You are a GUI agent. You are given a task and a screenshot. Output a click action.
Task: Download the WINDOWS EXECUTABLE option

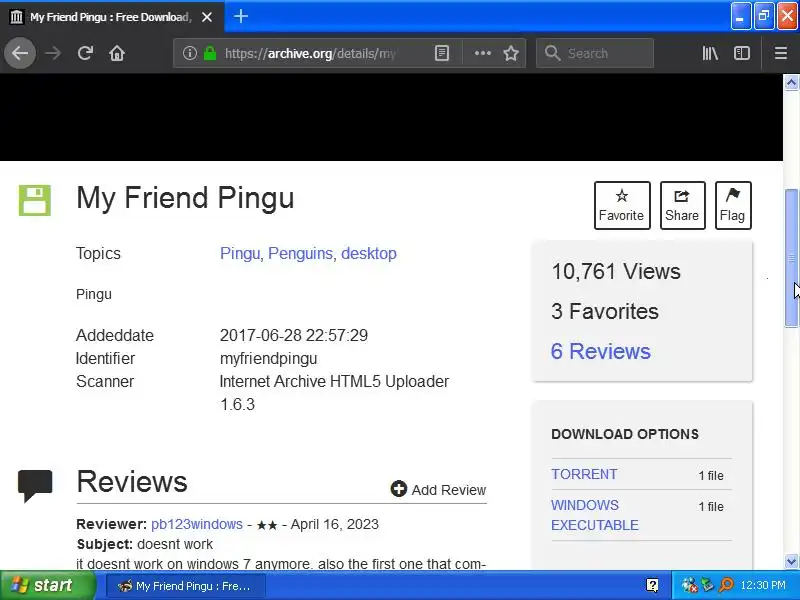pos(595,515)
